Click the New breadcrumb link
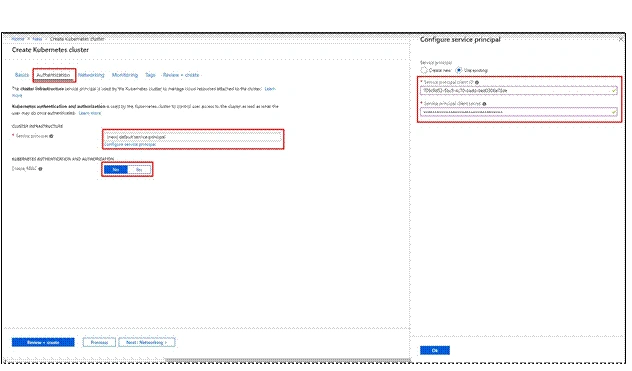Image resolution: width=632 pixels, height=371 pixels. 37,39
